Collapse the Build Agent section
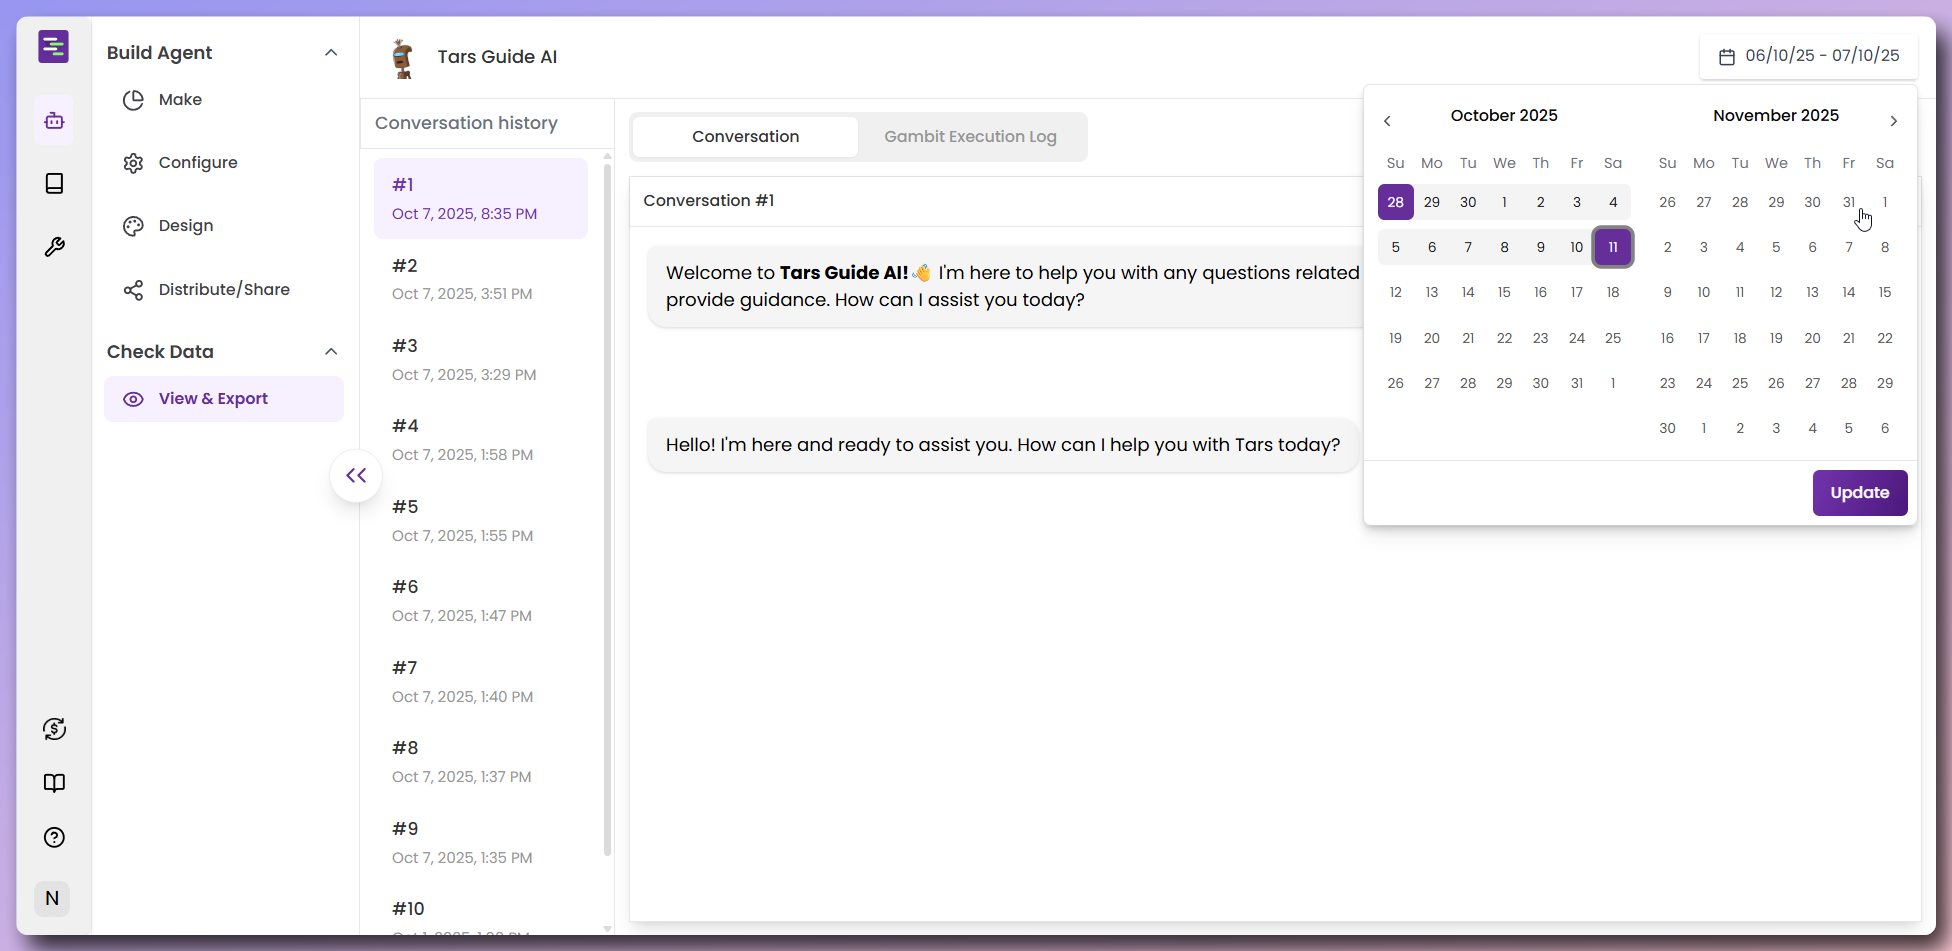The height and width of the screenshot is (951, 1952). tap(331, 53)
